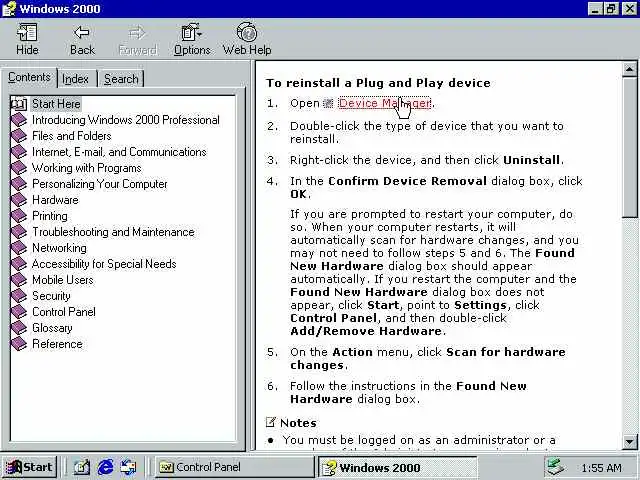
Task: Expand Personalizing Your Computer book icon
Action: coord(18,184)
